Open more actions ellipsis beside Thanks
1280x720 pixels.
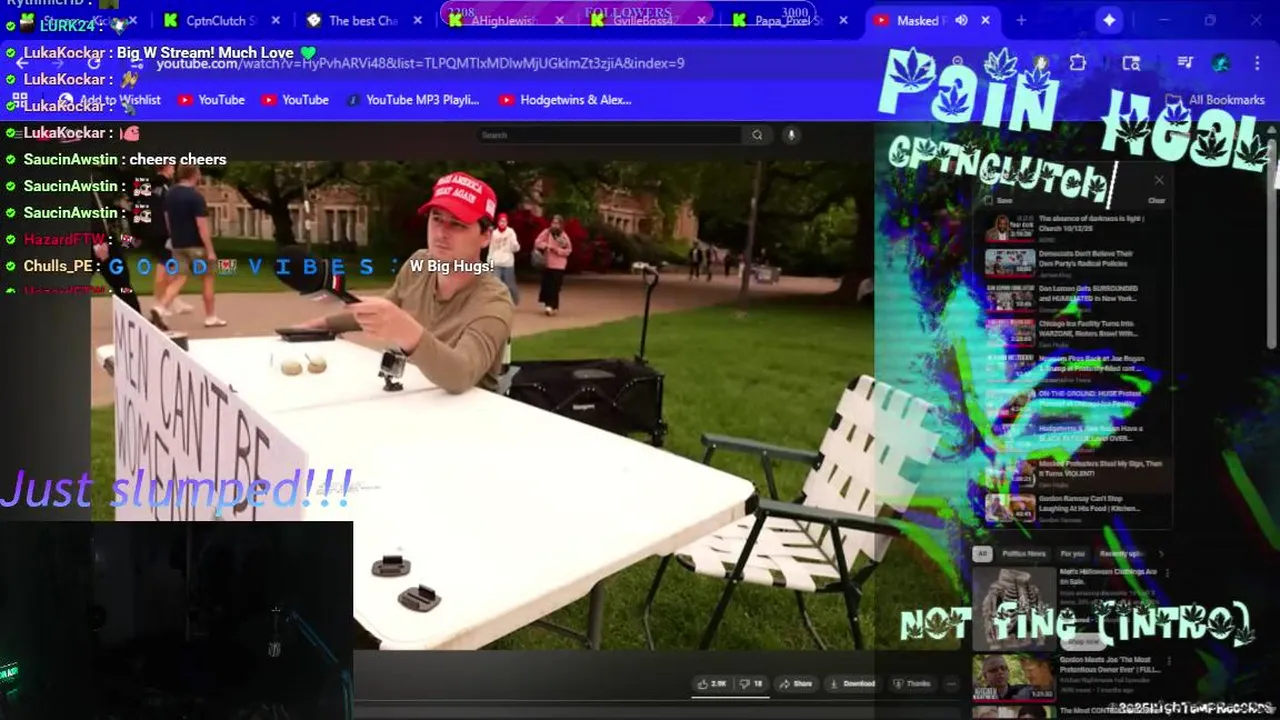pyautogui.click(x=951, y=684)
